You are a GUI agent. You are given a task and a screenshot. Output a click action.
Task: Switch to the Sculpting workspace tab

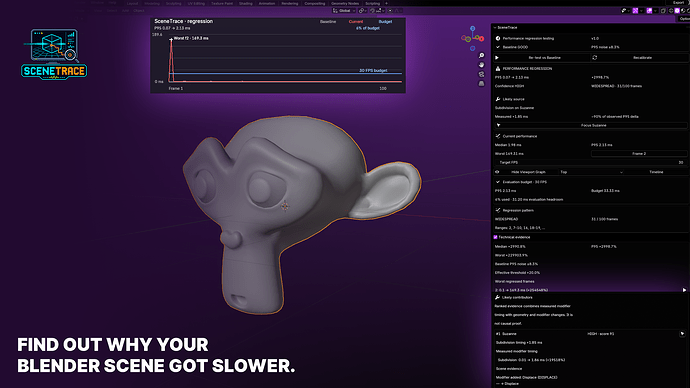click(173, 4)
